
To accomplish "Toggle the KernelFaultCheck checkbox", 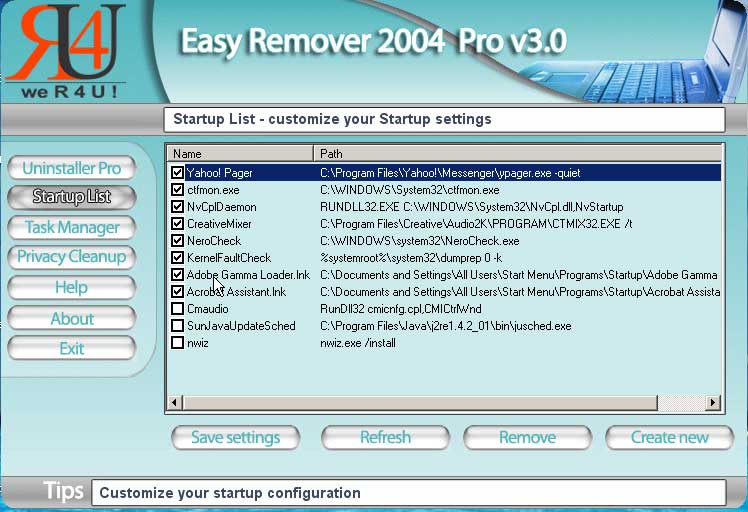I will [177, 258].
